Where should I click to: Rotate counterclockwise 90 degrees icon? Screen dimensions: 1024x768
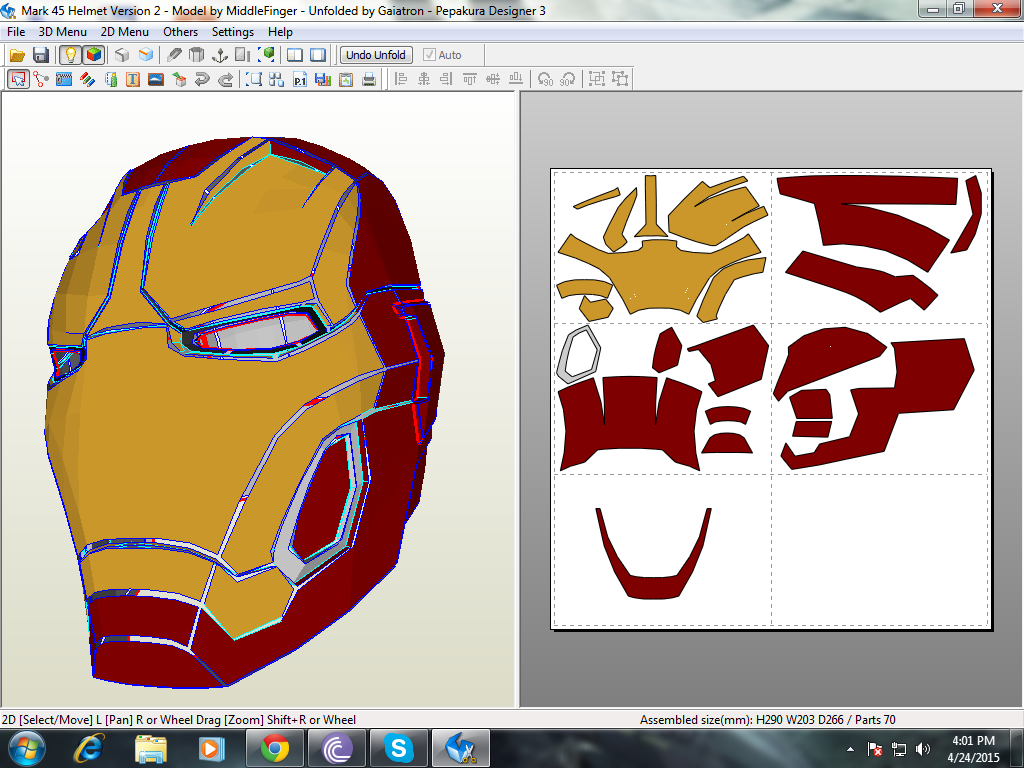pyautogui.click(x=545, y=80)
